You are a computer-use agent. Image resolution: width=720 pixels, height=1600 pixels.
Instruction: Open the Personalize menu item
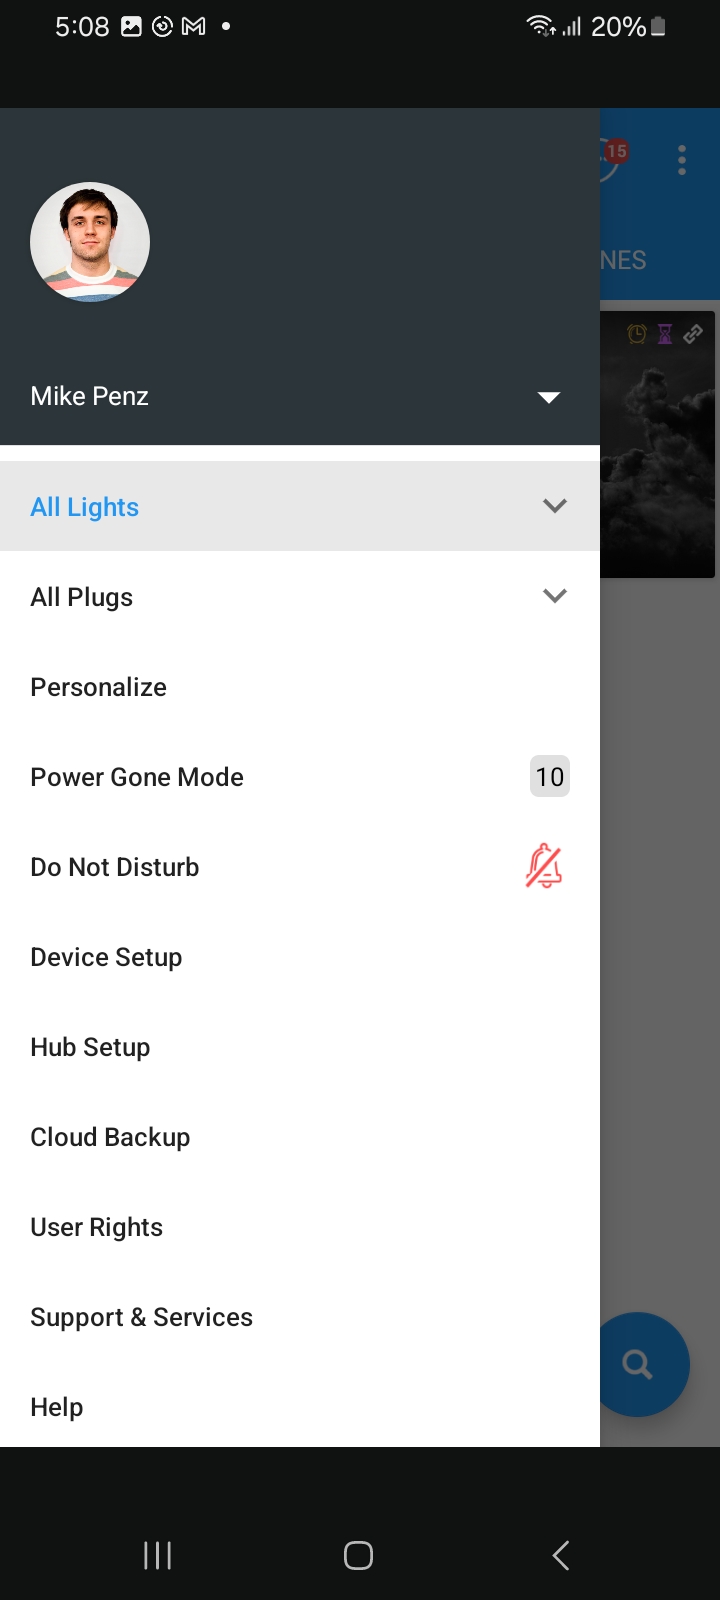(99, 687)
